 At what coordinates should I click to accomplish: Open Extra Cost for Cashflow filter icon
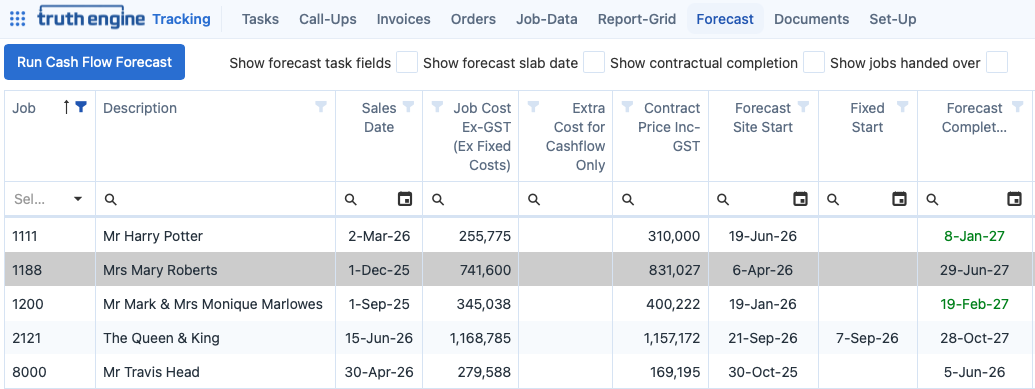(533, 106)
